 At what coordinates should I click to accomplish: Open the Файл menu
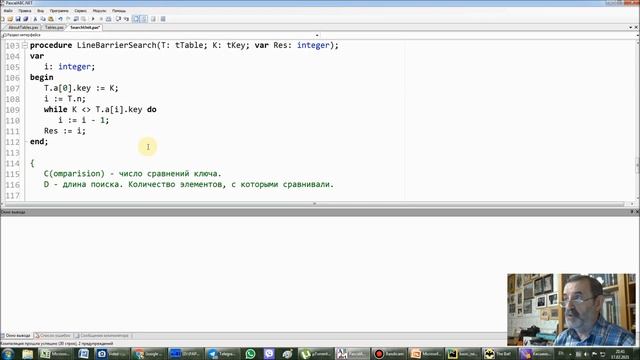tap(8, 11)
